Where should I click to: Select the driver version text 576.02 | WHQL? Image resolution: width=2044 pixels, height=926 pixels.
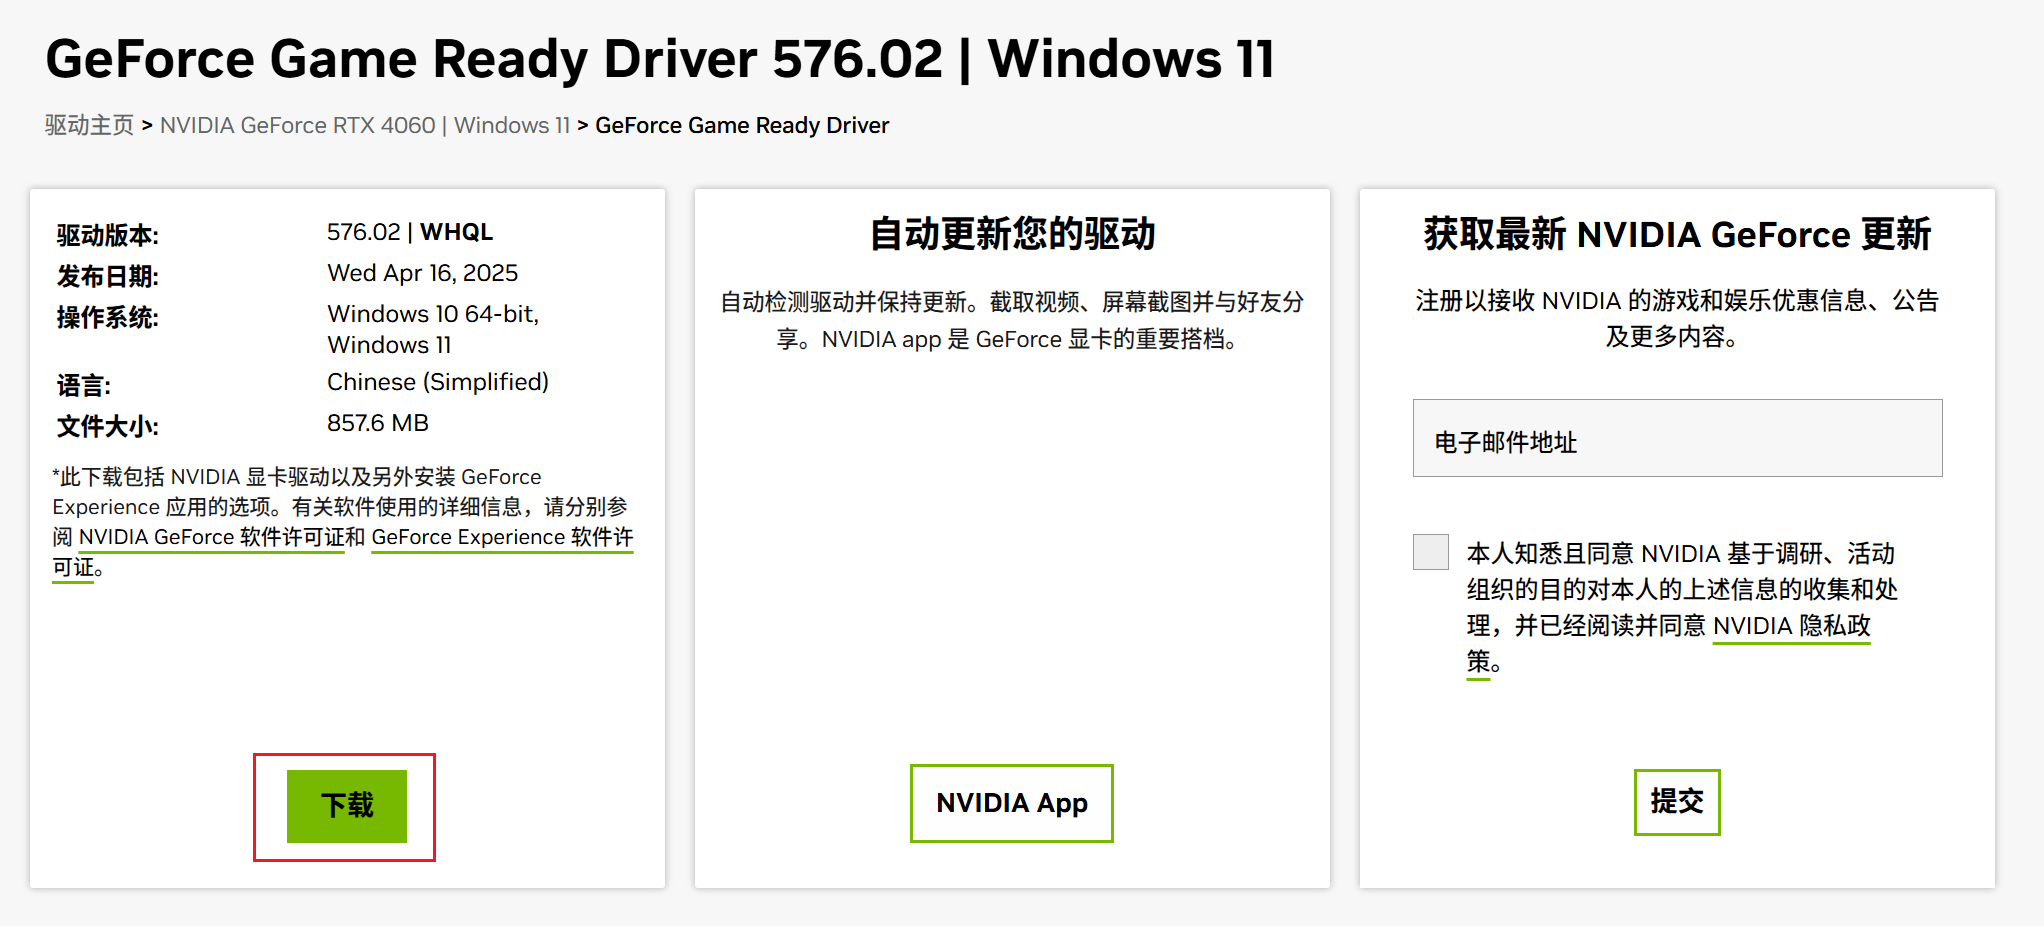[410, 232]
